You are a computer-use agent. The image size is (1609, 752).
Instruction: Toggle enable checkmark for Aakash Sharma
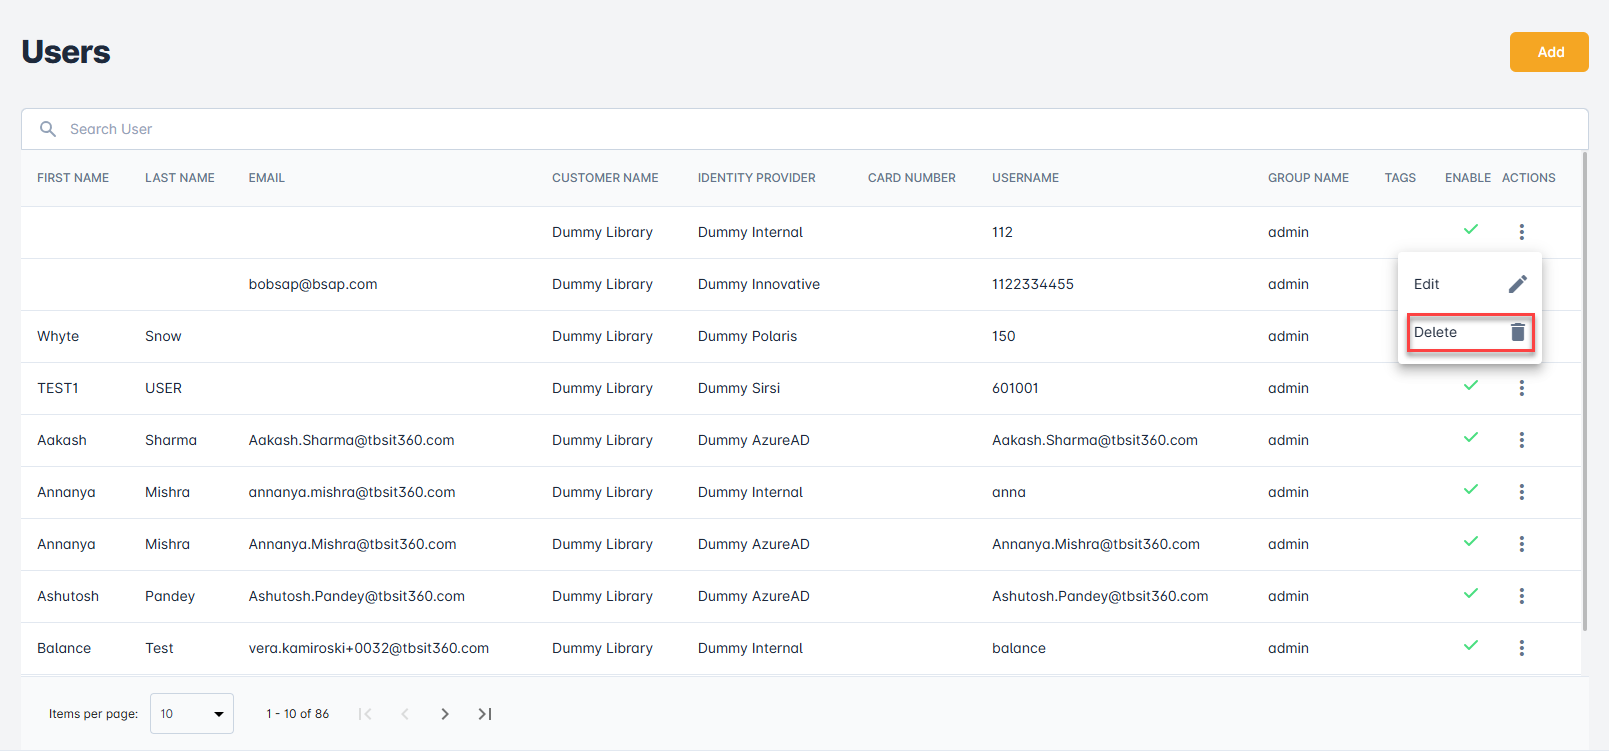[1470, 438]
